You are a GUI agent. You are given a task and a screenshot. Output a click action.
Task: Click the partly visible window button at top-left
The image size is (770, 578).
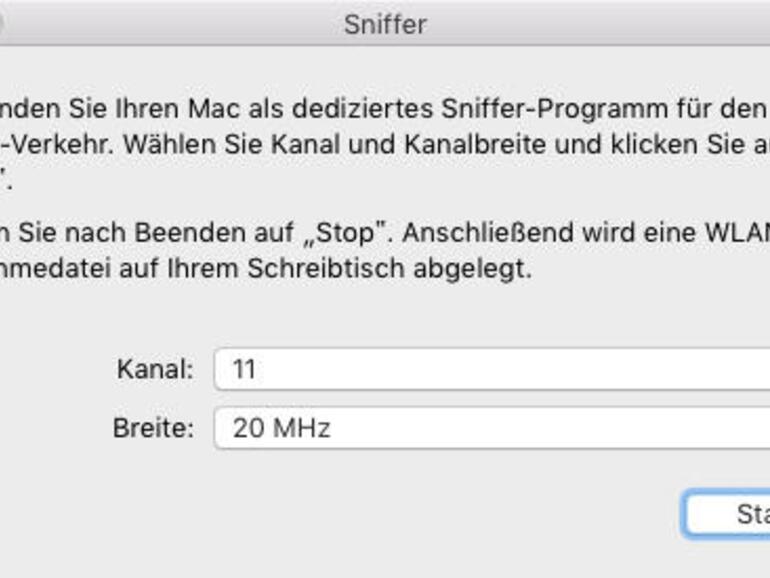(3, 22)
